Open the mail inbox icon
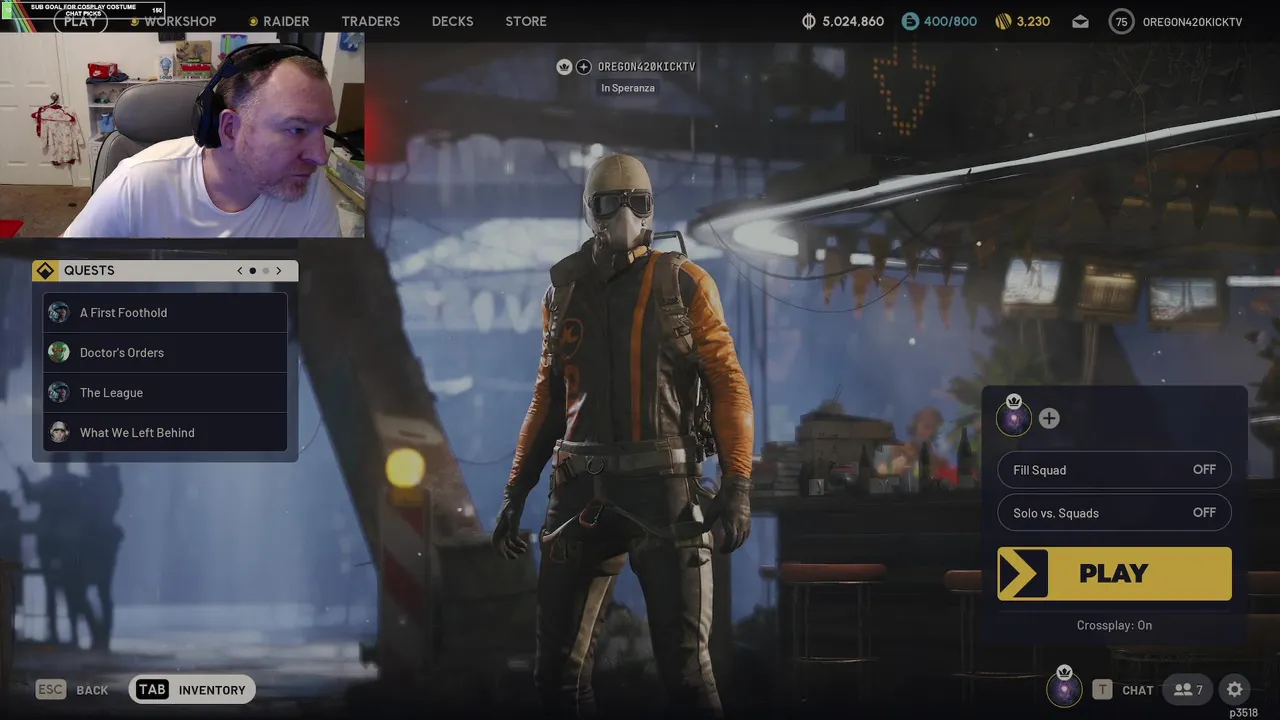1280x720 pixels. coord(1080,21)
